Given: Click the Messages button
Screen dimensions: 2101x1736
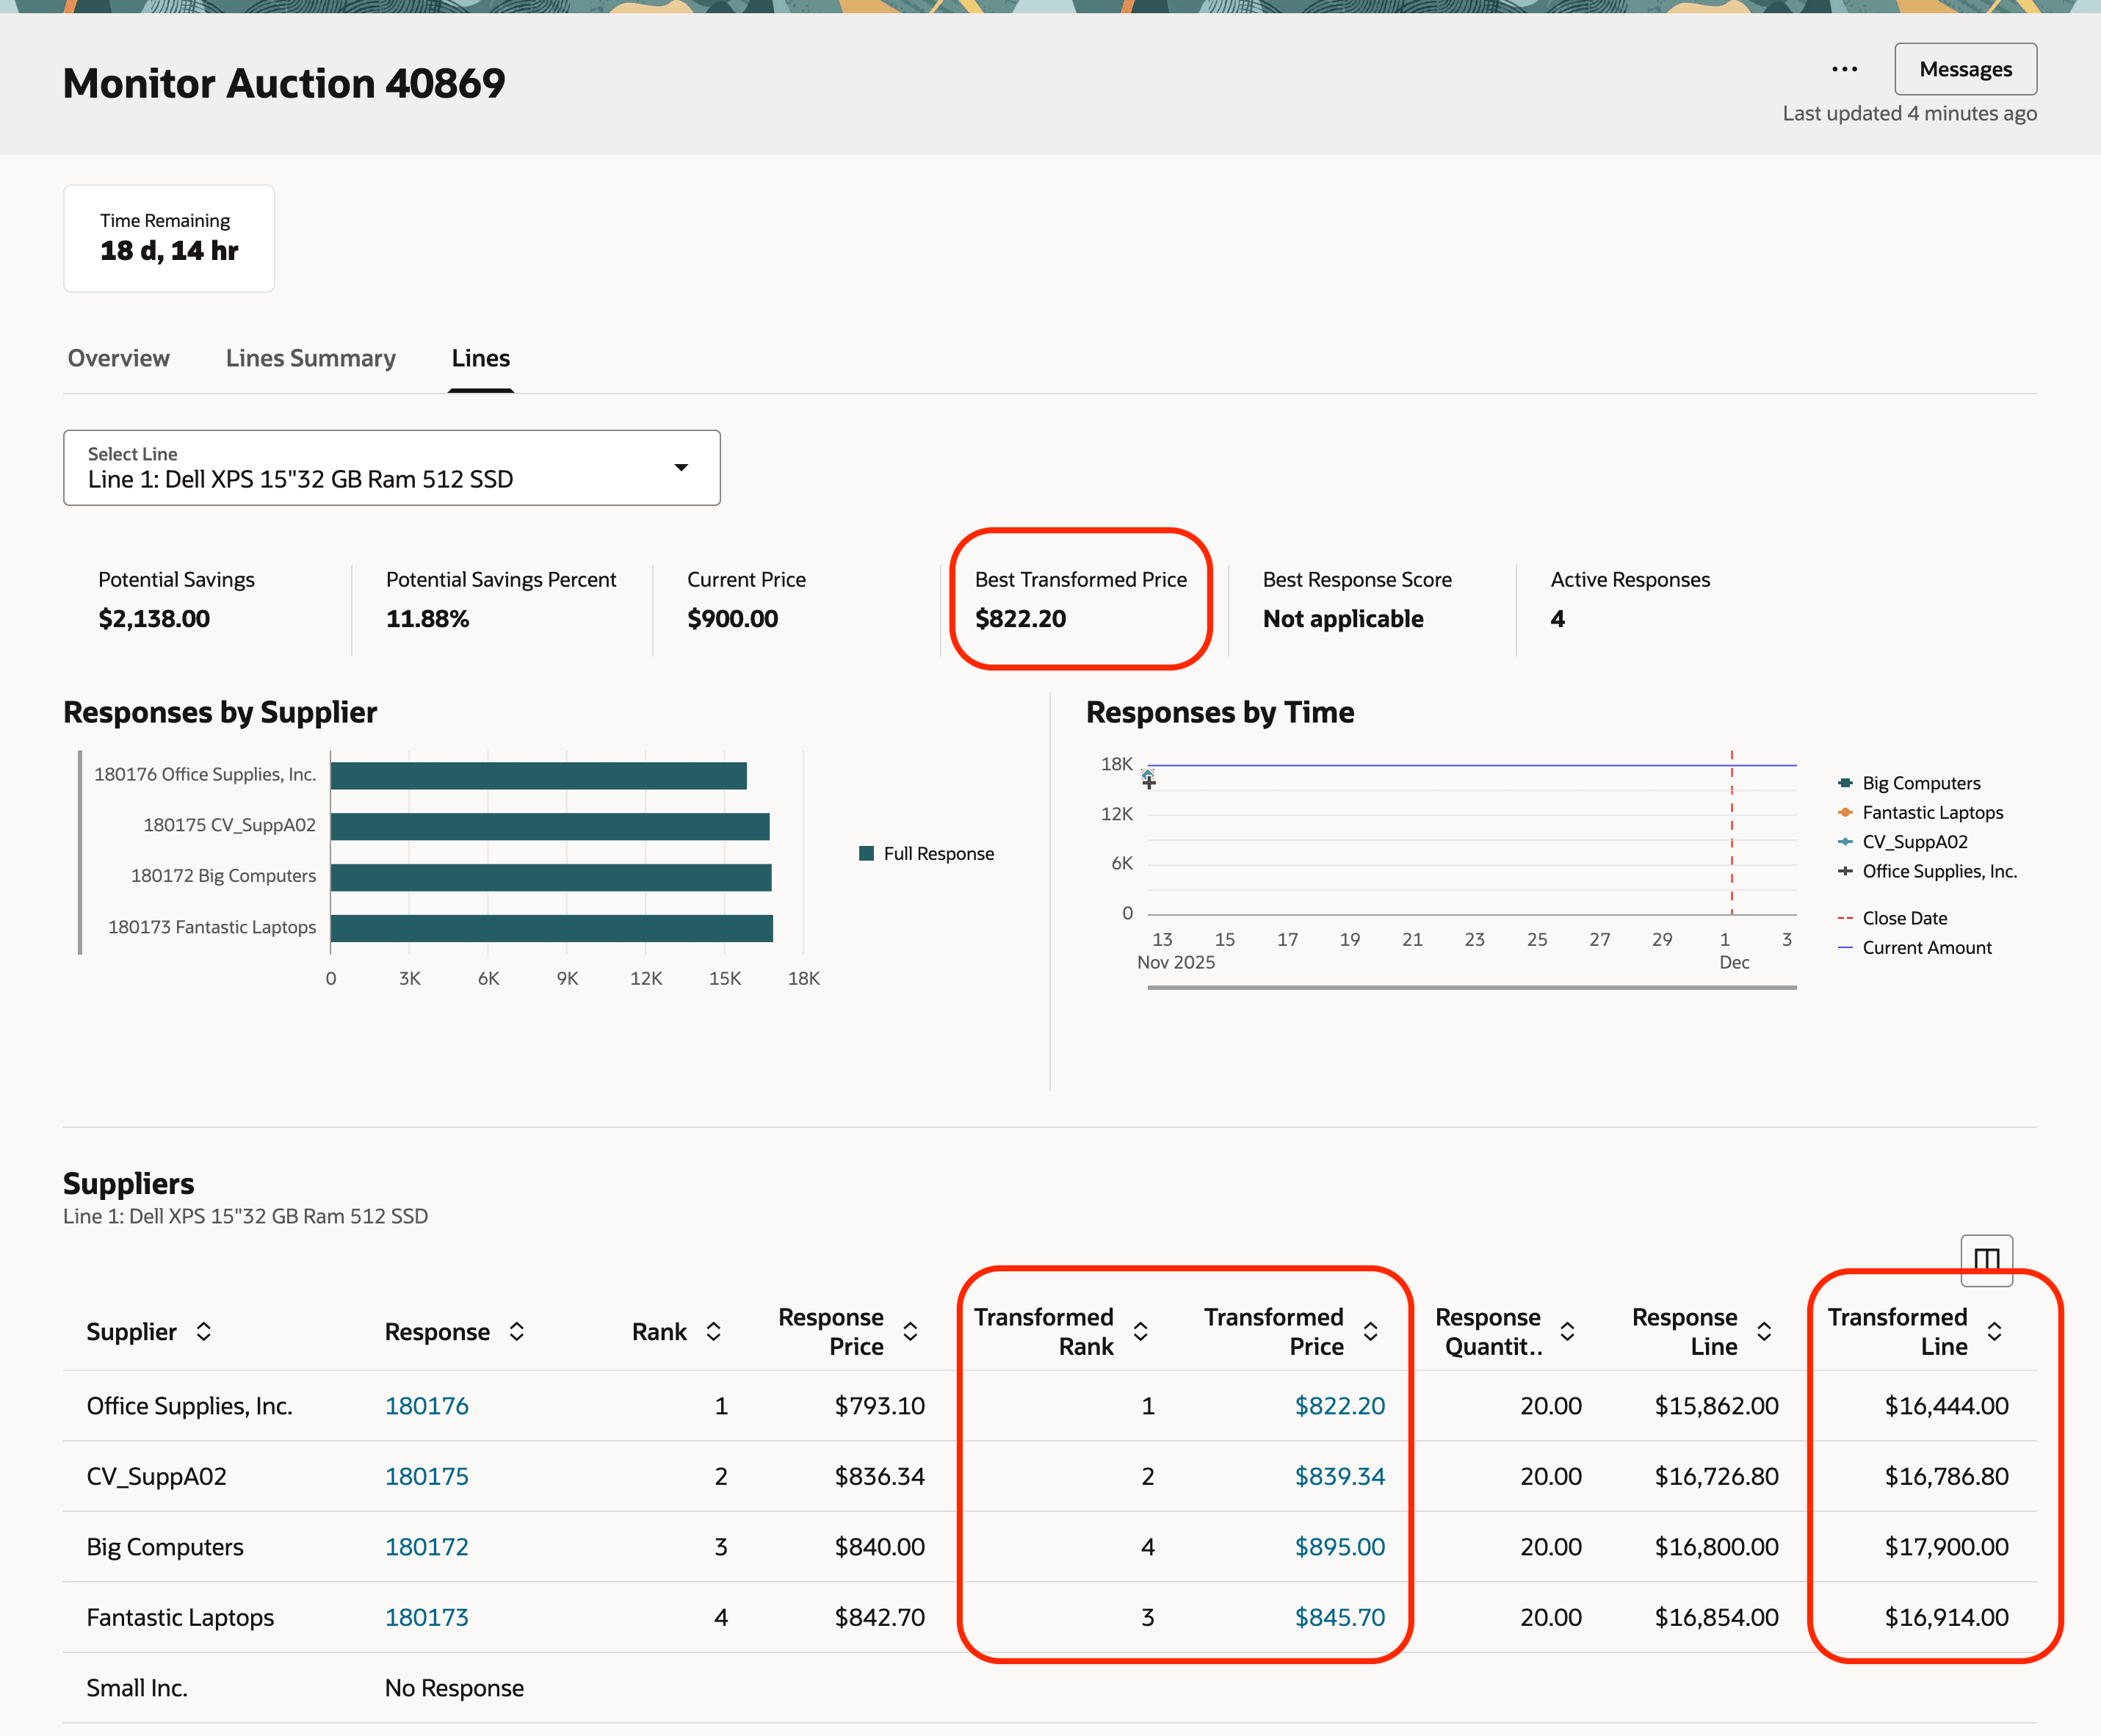Looking at the screenshot, I should 1965,69.
